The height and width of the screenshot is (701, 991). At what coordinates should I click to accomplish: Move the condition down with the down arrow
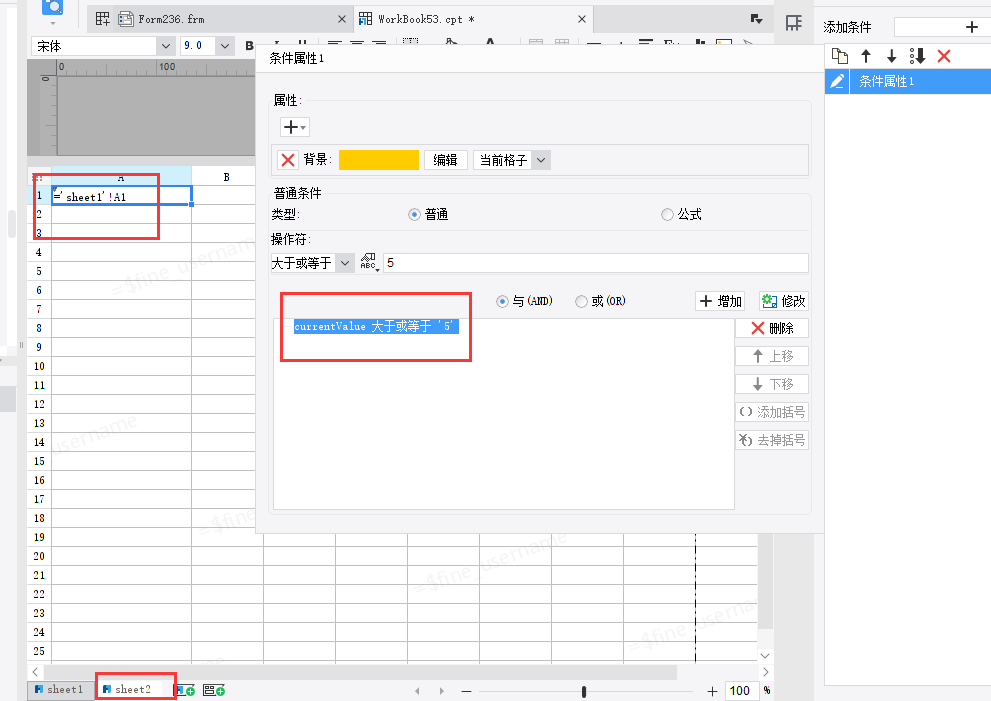coord(891,57)
